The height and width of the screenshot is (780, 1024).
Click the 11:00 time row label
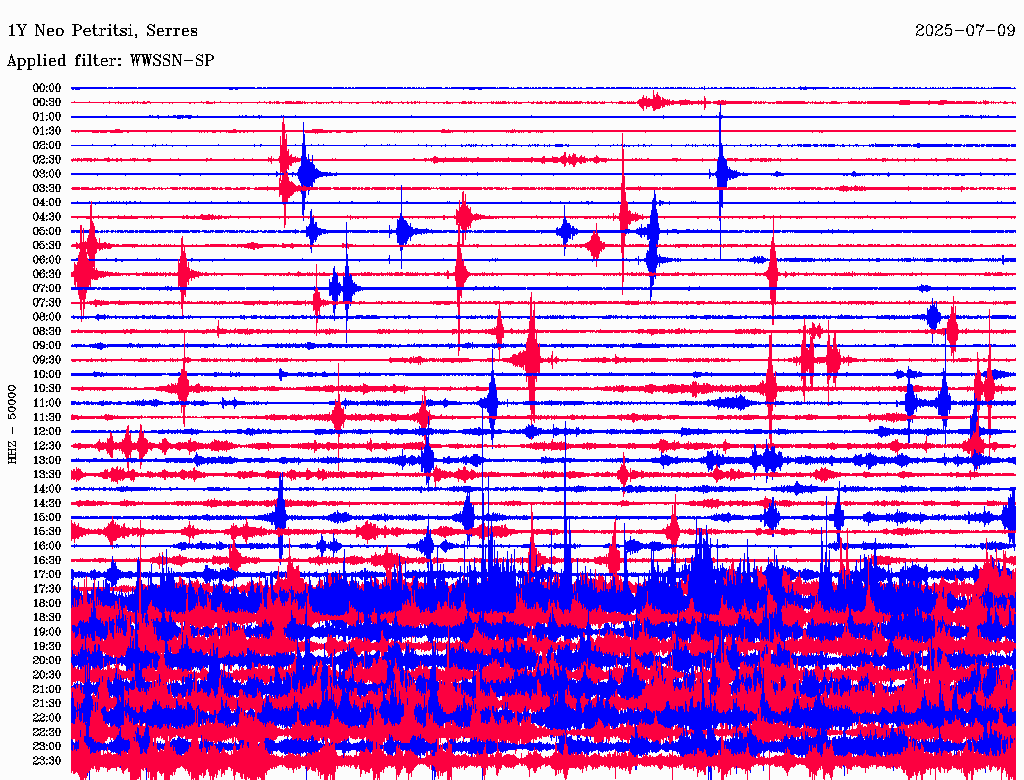pos(47,403)
